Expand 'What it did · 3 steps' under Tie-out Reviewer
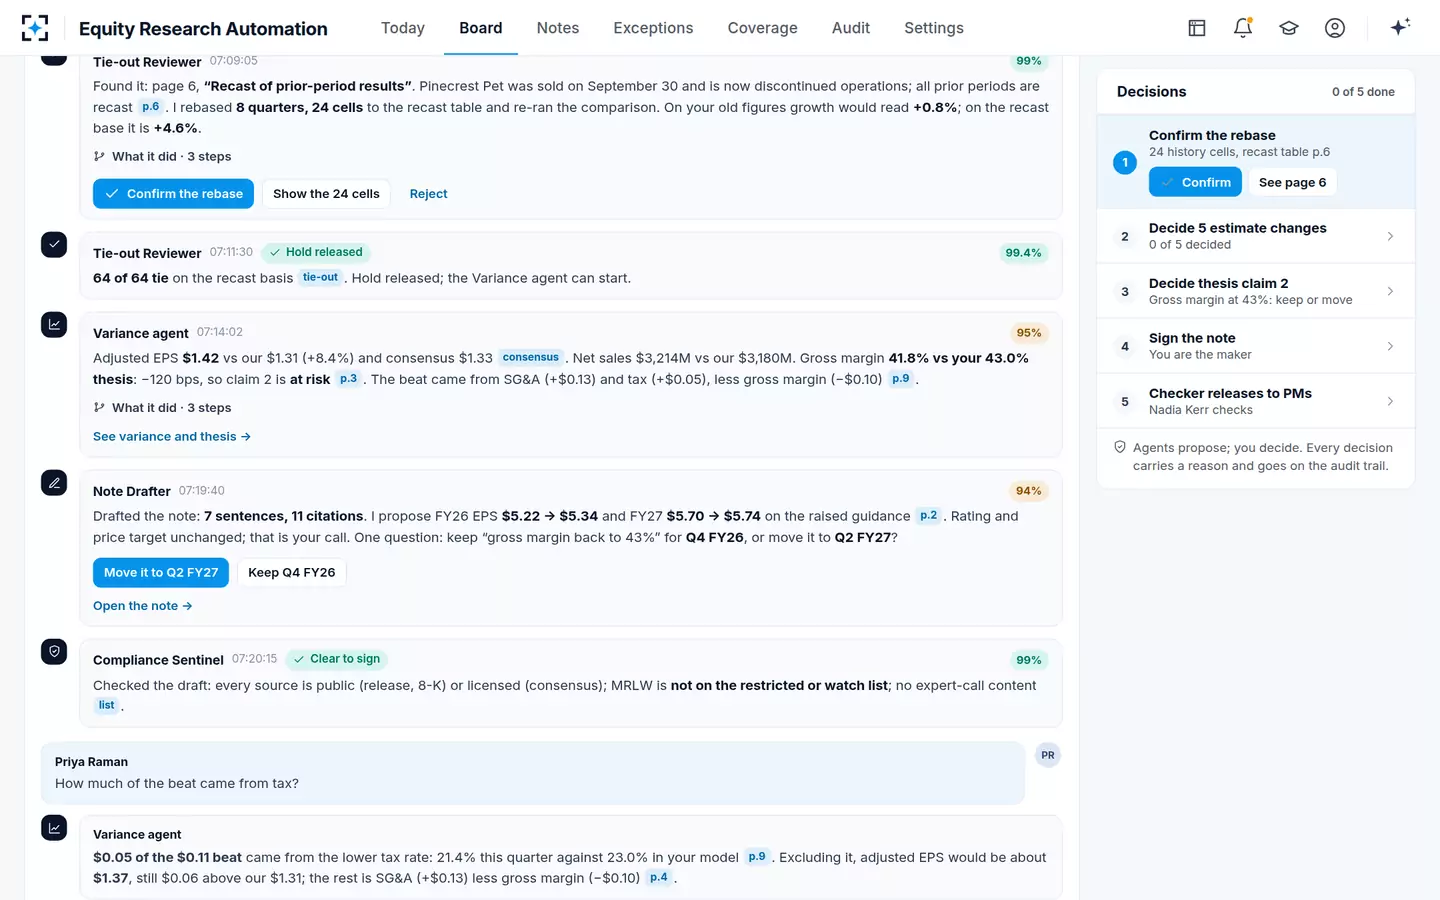1440x900 pixels. coord(162,156)
